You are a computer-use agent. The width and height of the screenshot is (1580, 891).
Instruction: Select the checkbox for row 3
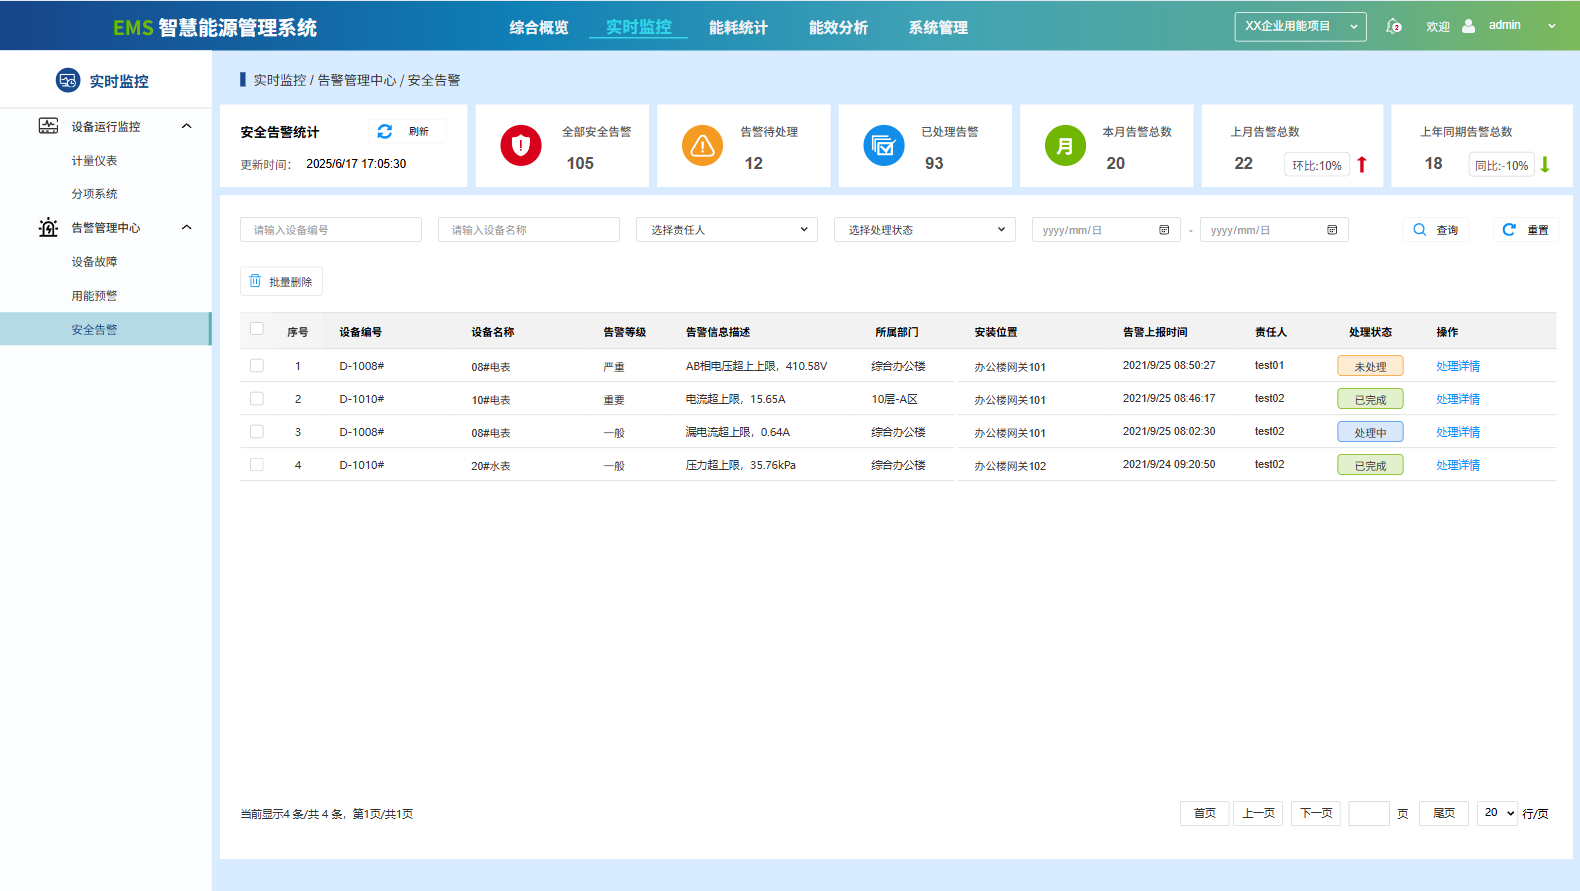(257, 432)
